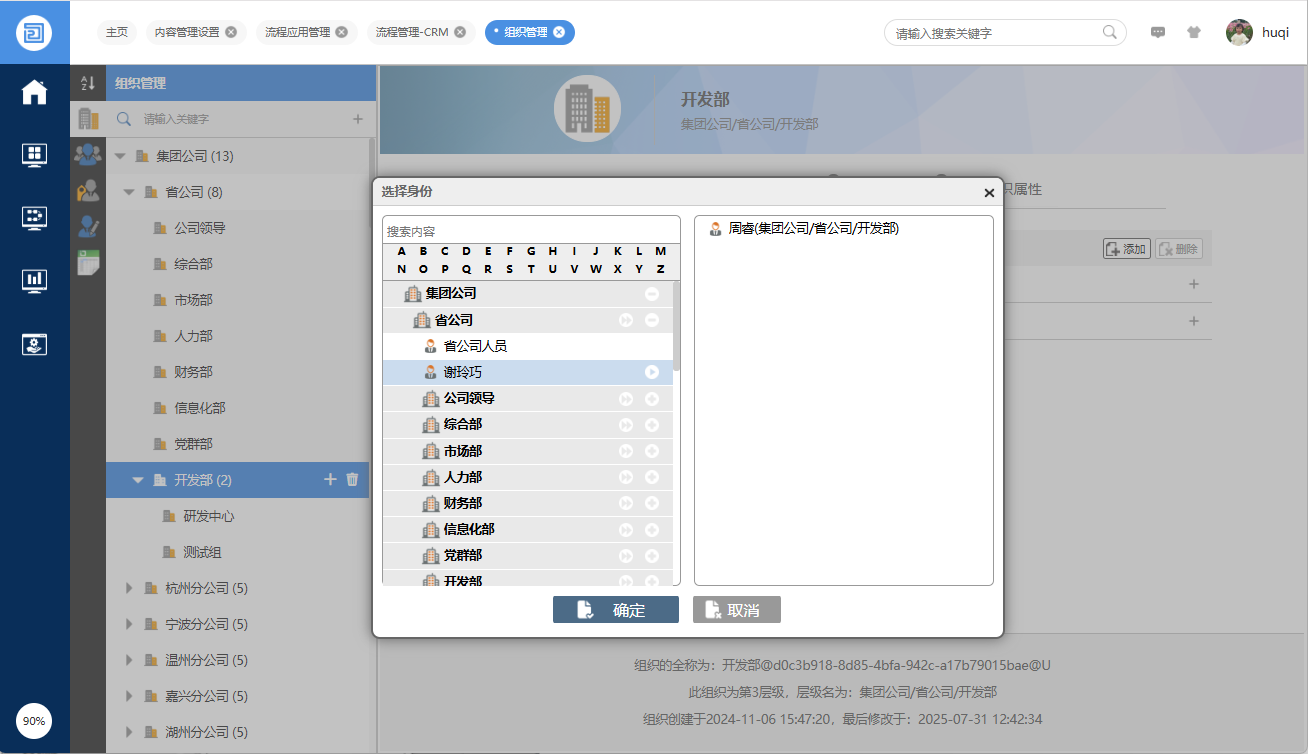The height and width of the screenshot is (754, 1308).
Task: Click the trash icon on the 开发部 tree row
Action: [x=352, y=480]
